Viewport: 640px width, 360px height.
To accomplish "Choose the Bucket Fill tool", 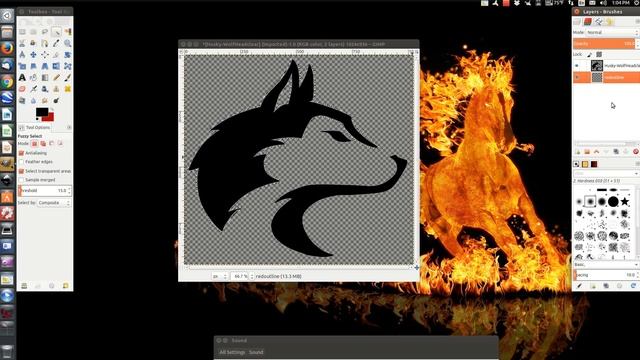I will click(33, 78).
